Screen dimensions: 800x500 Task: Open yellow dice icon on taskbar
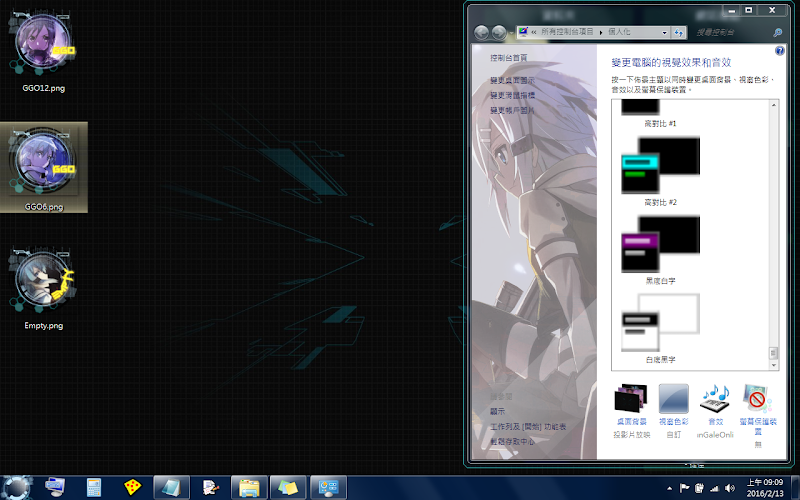(x=133, y=488)
